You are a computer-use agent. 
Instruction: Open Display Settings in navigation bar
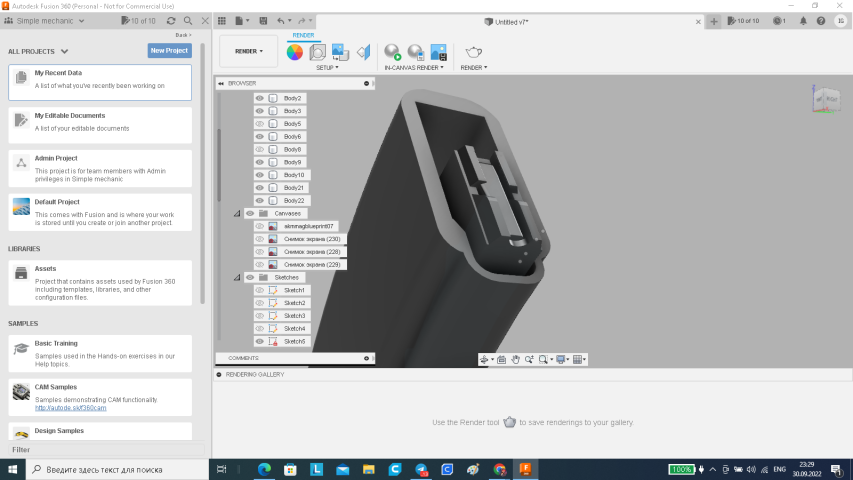[561, 359]
